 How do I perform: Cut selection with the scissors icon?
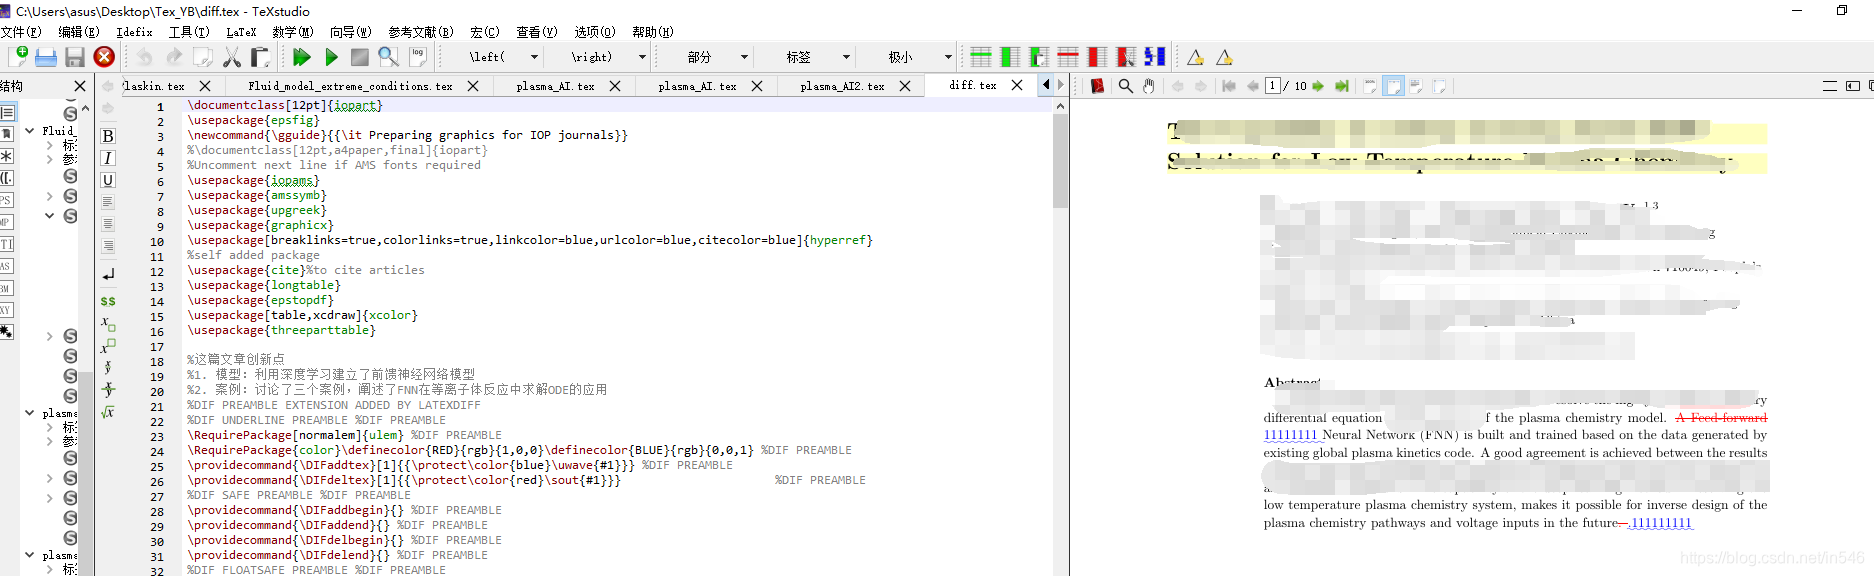pyautogui.click(x=232, y=57)
